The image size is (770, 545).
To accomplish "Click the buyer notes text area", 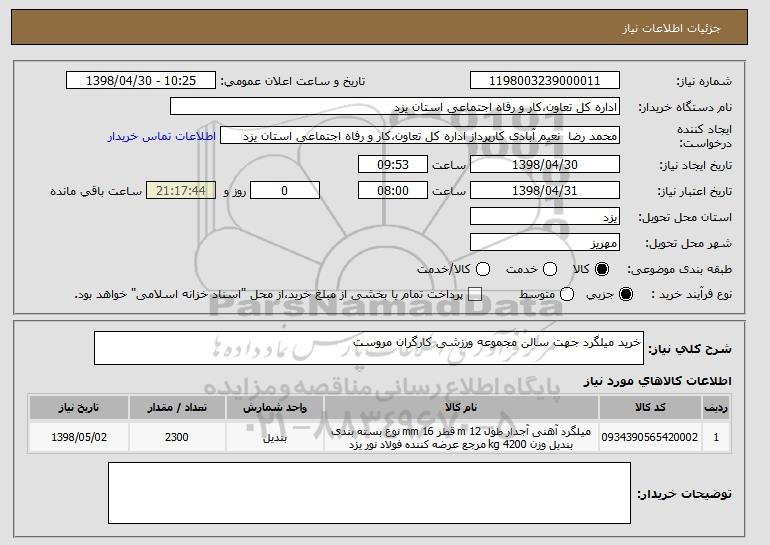I will coord(369,493).
